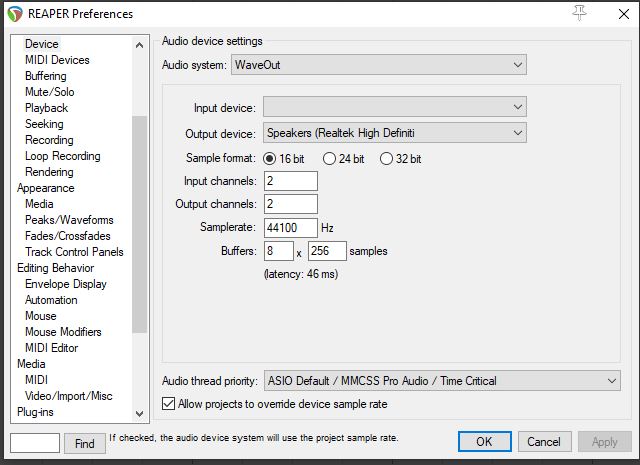The image size is (640, 465).
Task: Open Fades/Crossfades preferences page
Action: (67, 236)
